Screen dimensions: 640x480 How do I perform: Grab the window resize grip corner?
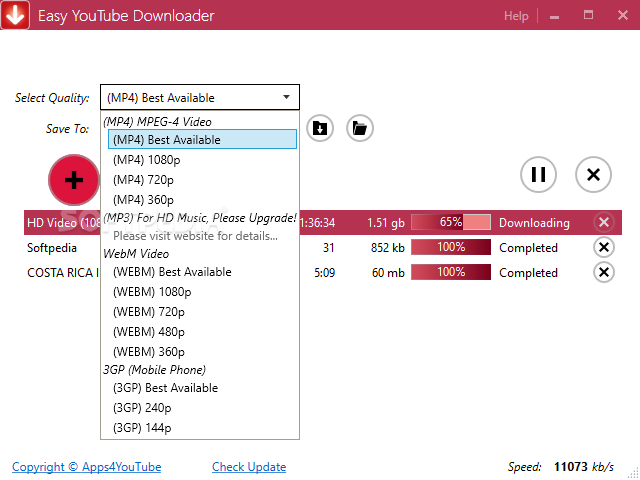(633, 473)
